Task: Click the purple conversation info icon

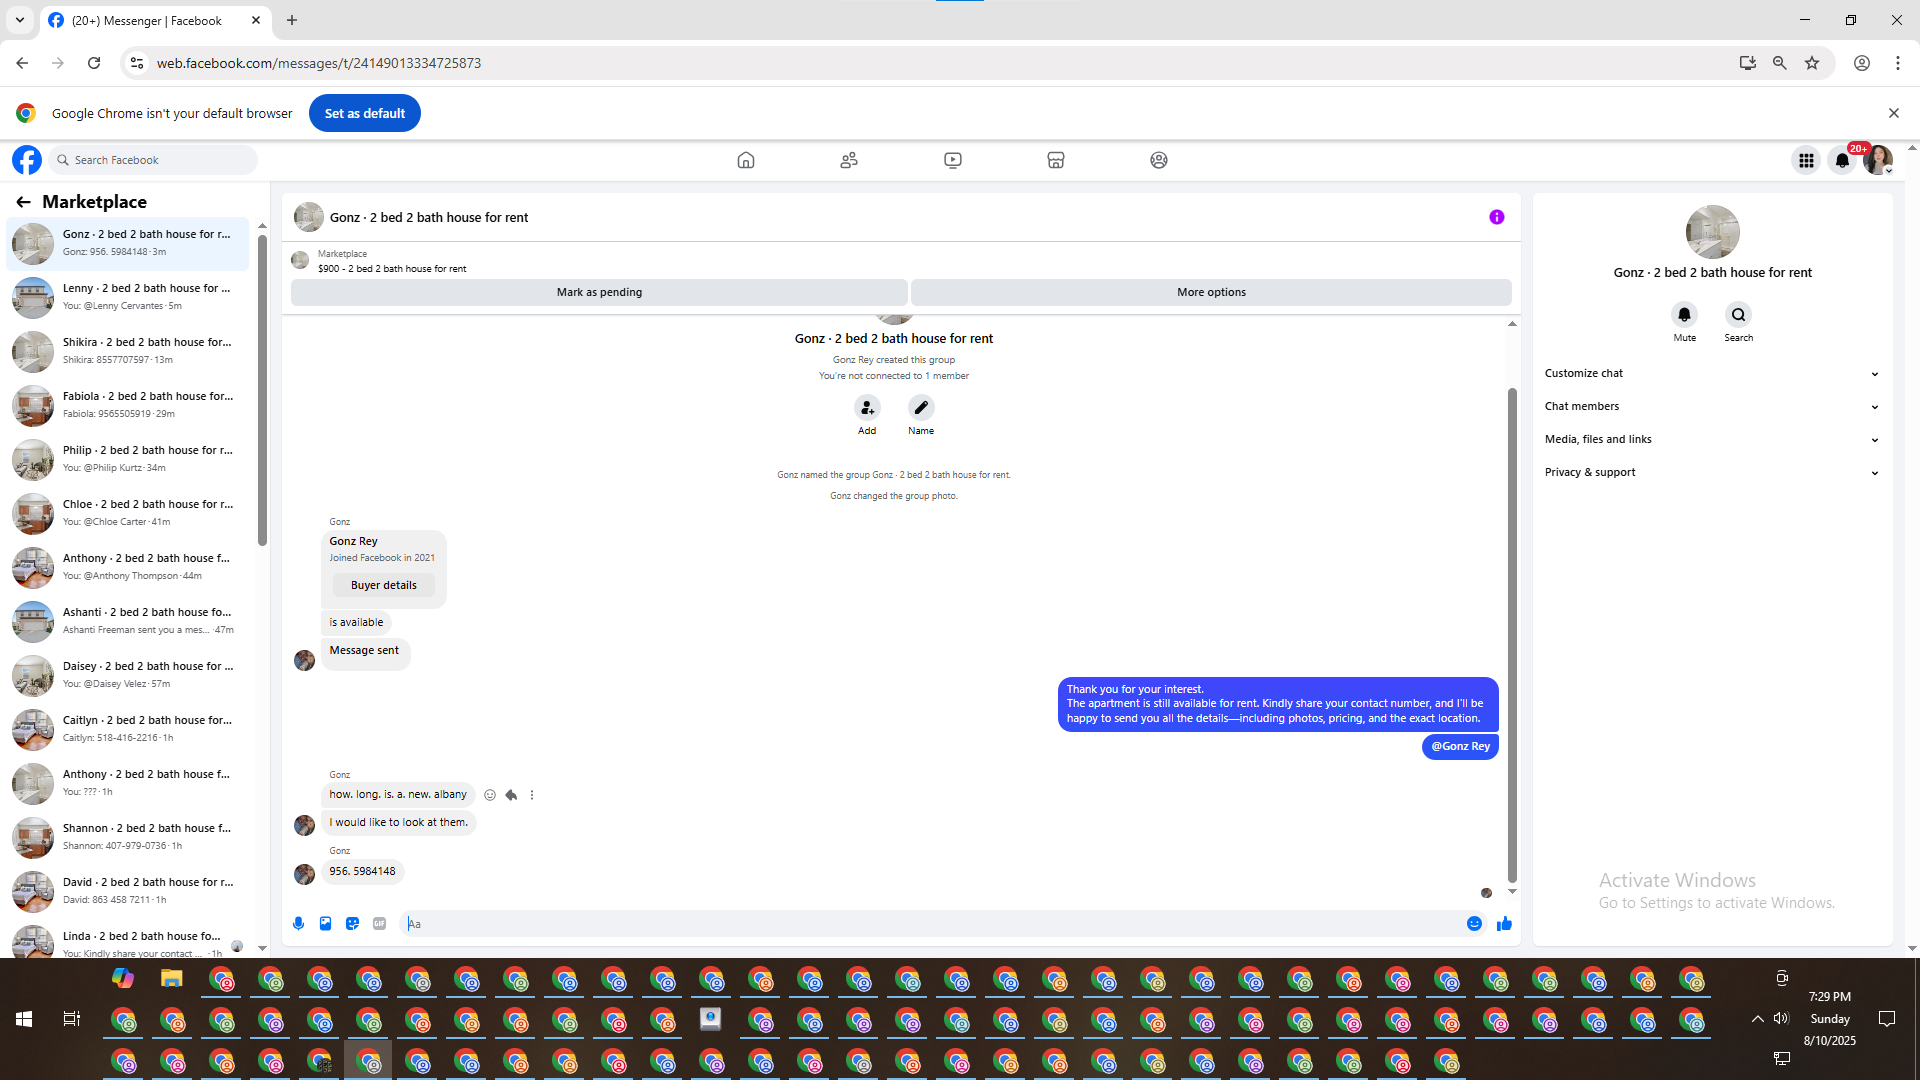Action: [1496, 217]
